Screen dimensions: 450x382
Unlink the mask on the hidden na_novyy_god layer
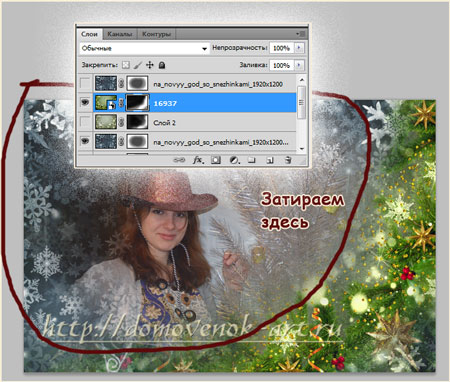pos(121,83)
